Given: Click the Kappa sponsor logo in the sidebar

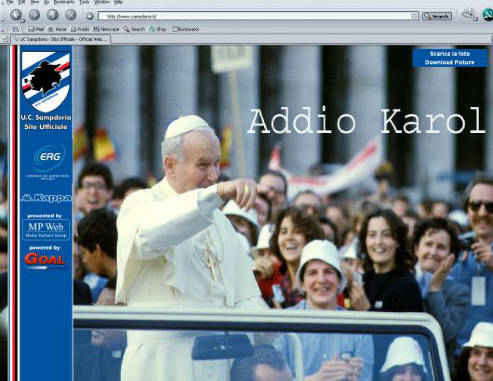Looking at the screenshot, I should point(46,198).
